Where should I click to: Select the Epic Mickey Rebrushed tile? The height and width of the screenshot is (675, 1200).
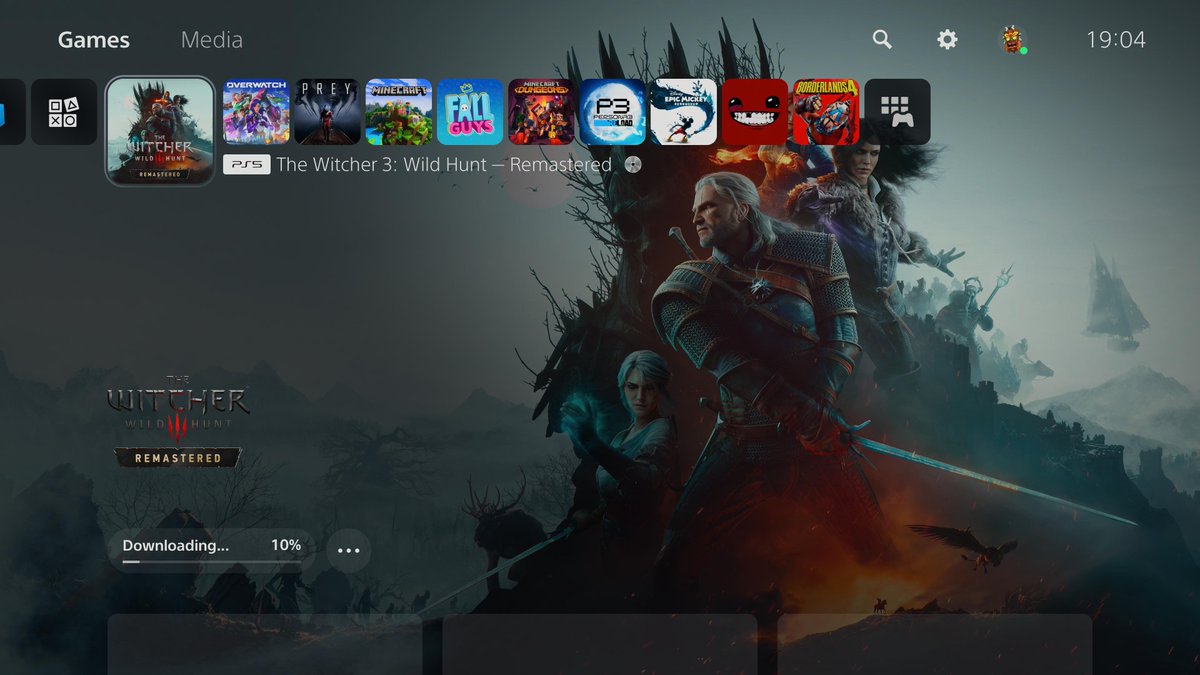(684, 112)
